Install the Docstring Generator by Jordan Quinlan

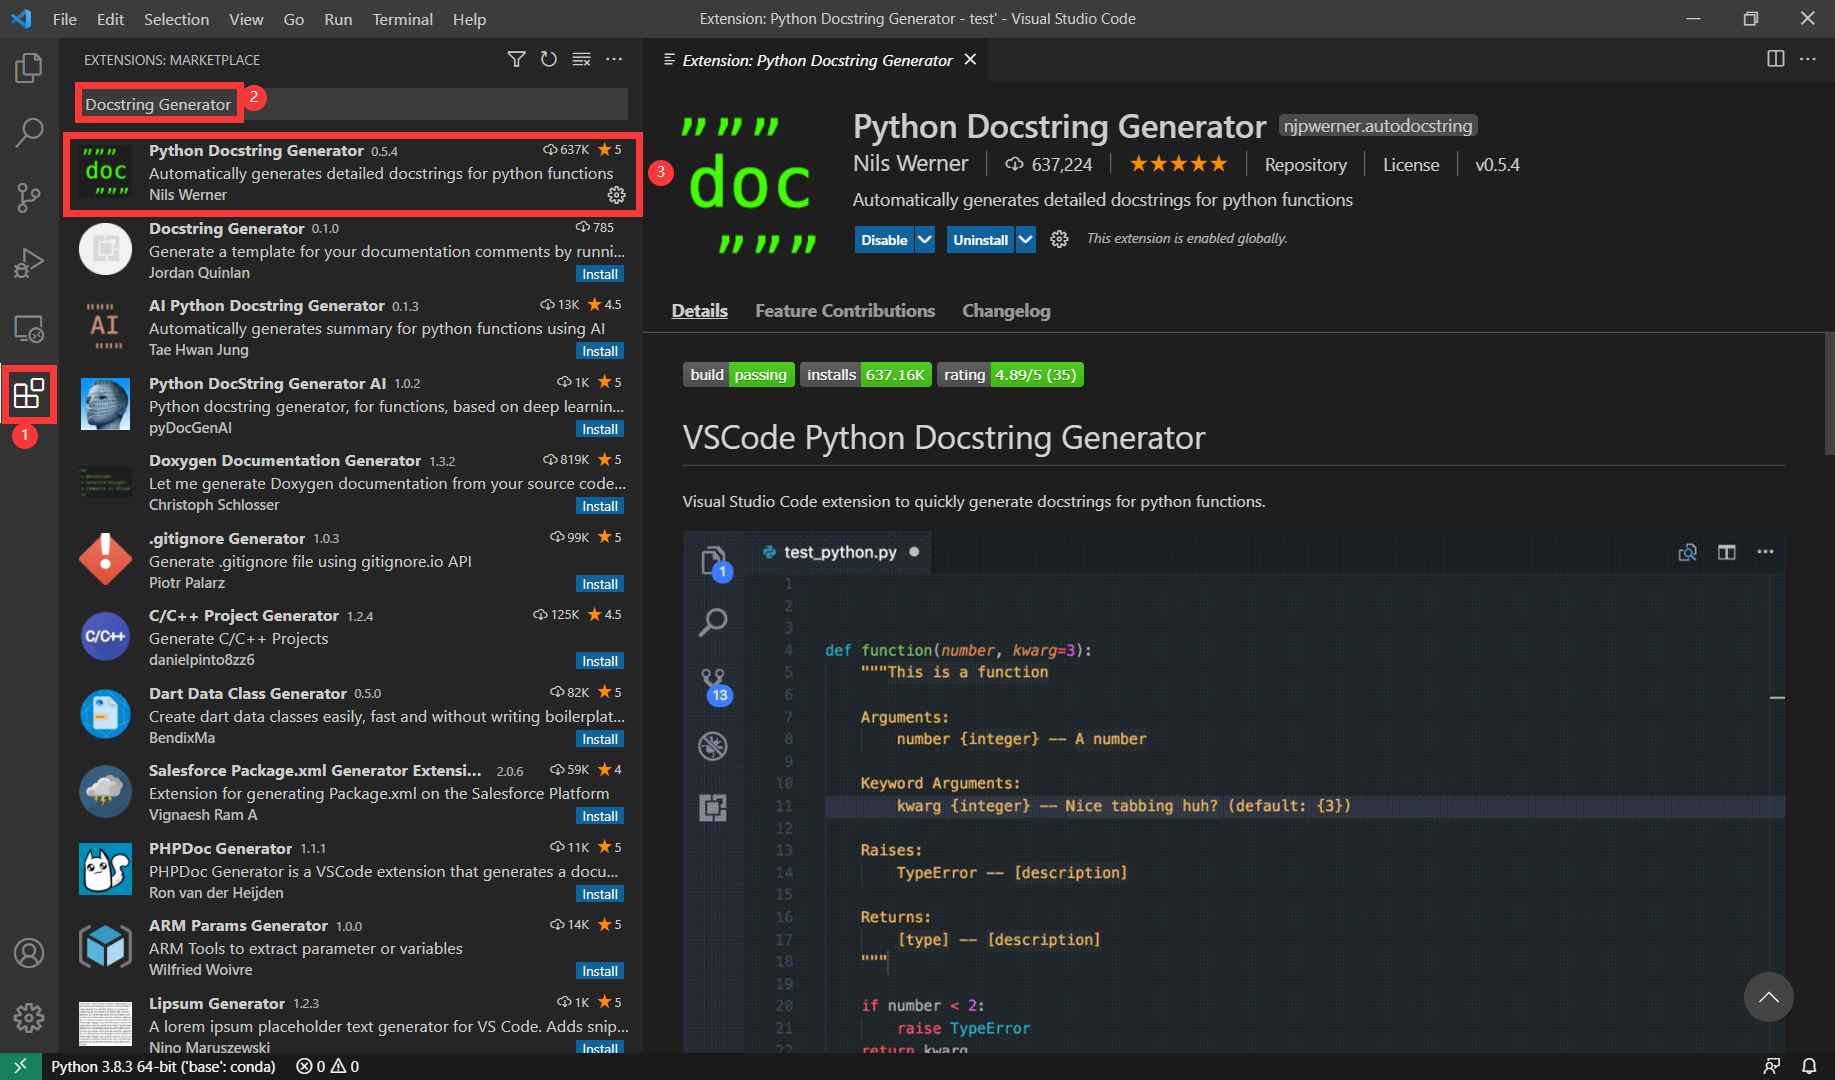pyautogui.click(x=600, y=274)
